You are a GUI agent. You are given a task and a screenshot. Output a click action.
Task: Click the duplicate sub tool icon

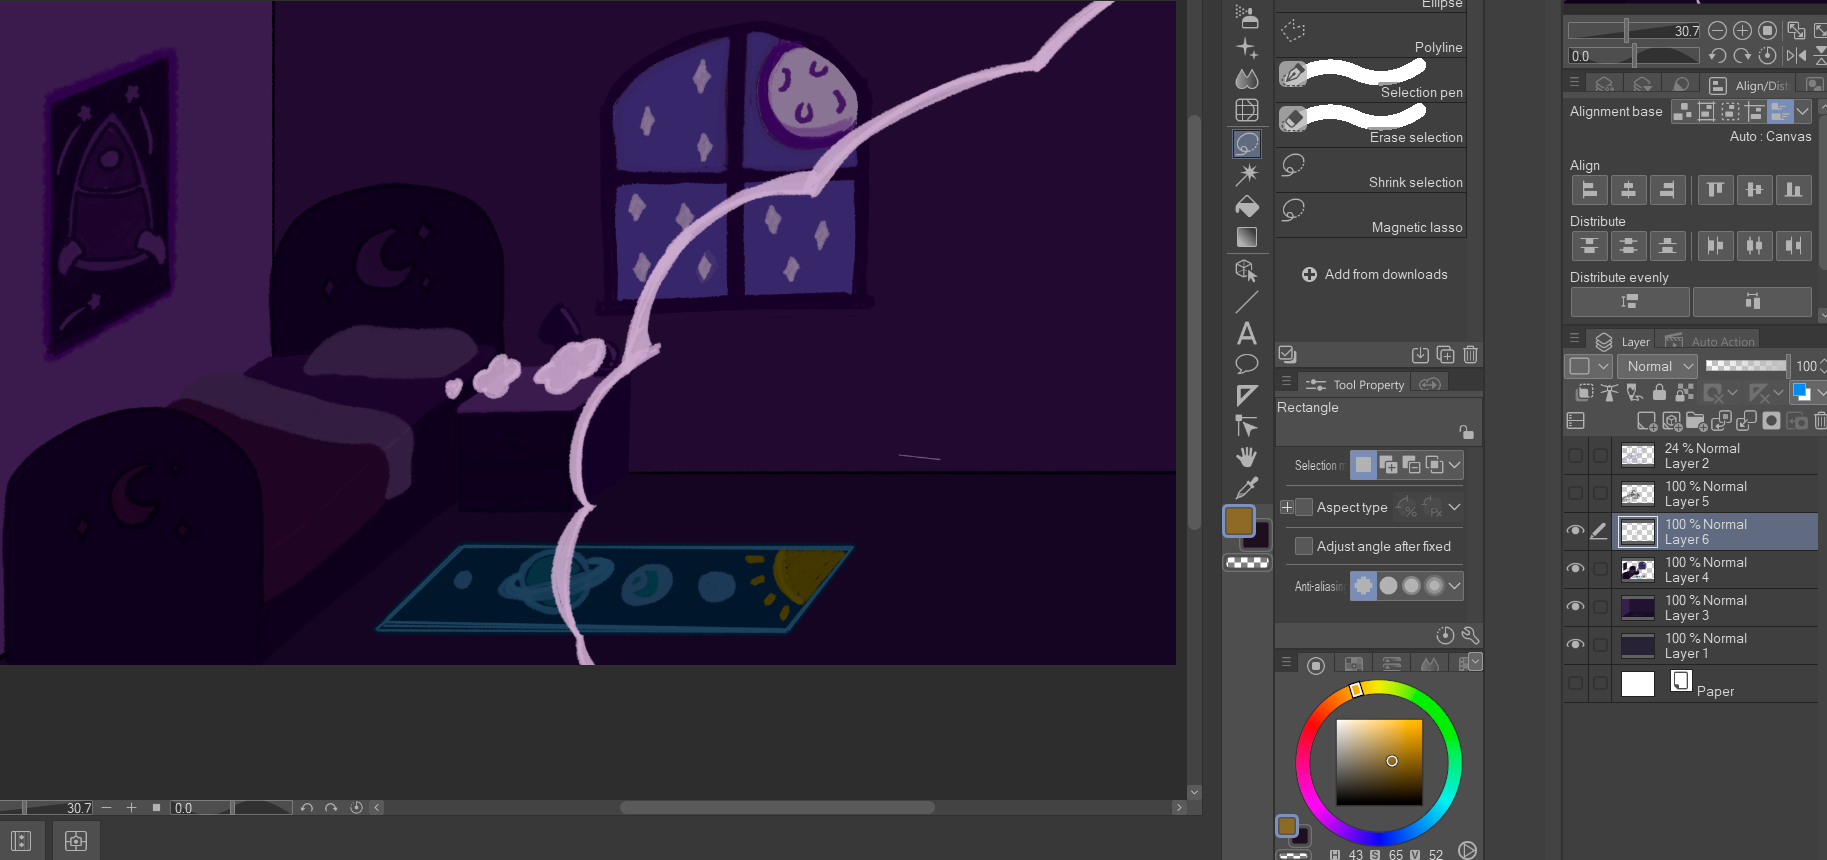point(1445,355)
